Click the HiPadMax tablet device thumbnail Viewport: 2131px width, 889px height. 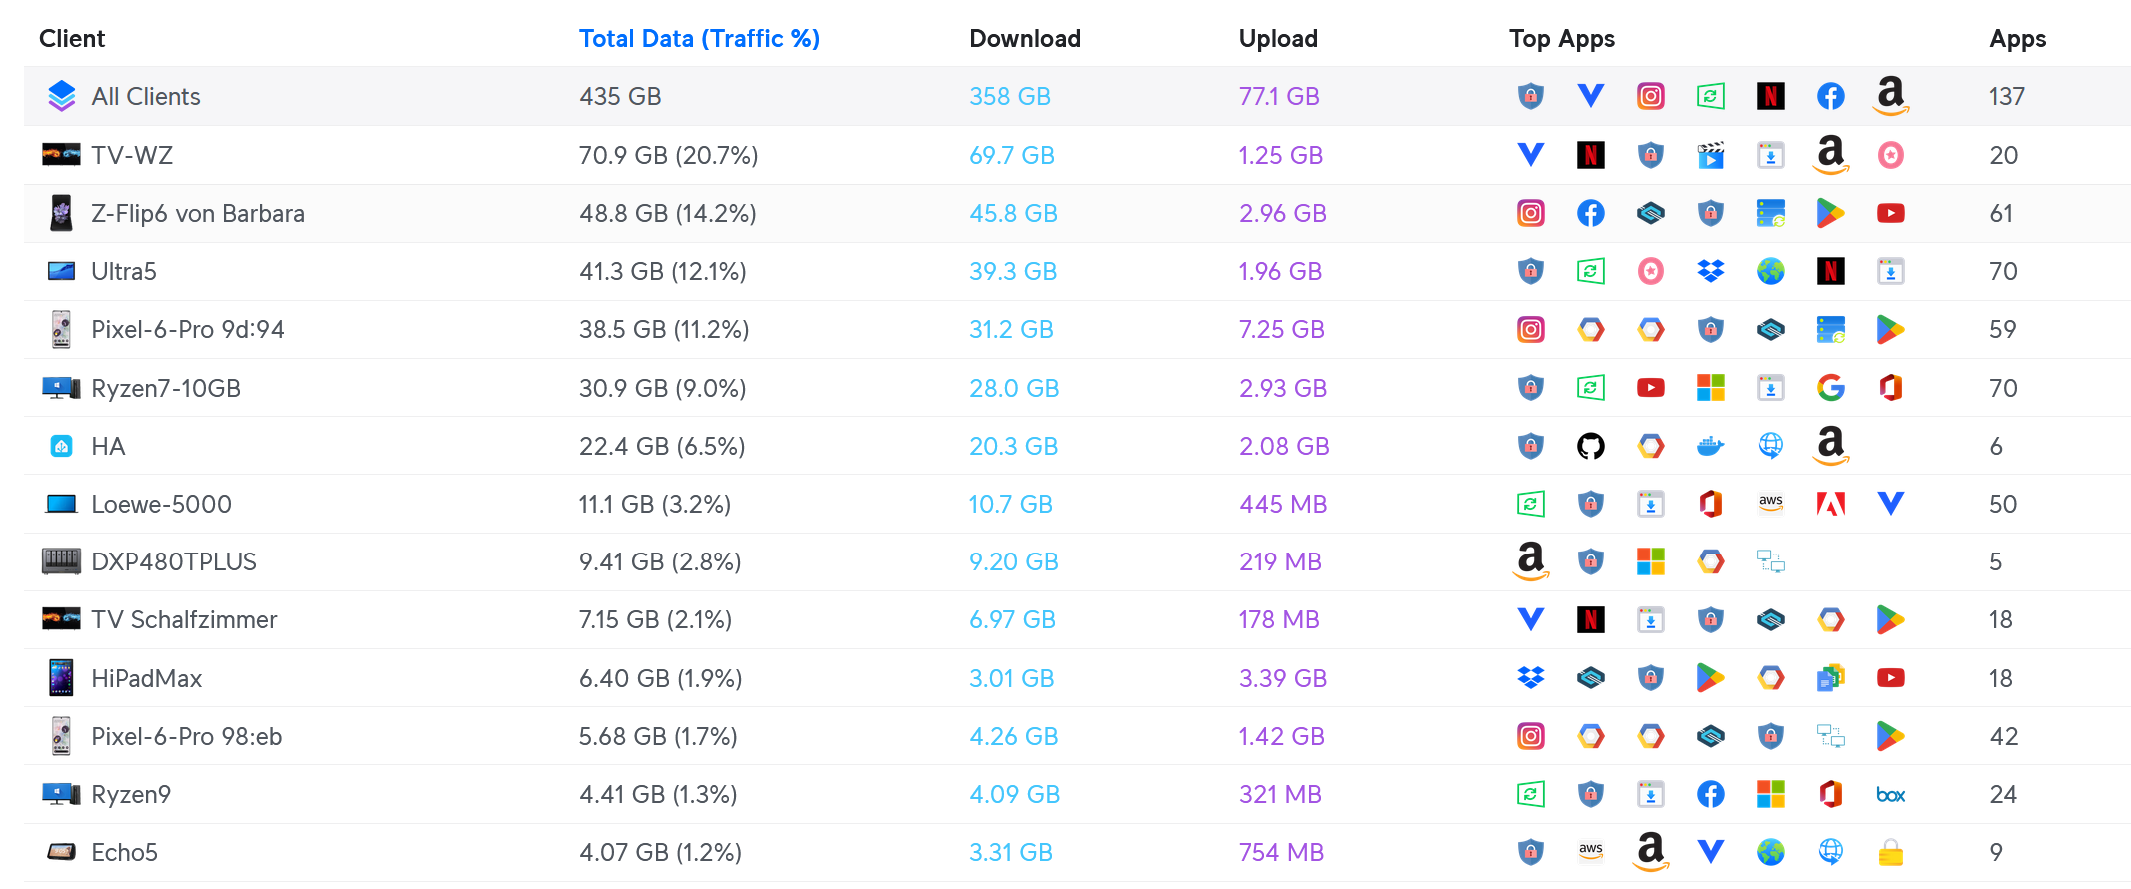[61, 678]
